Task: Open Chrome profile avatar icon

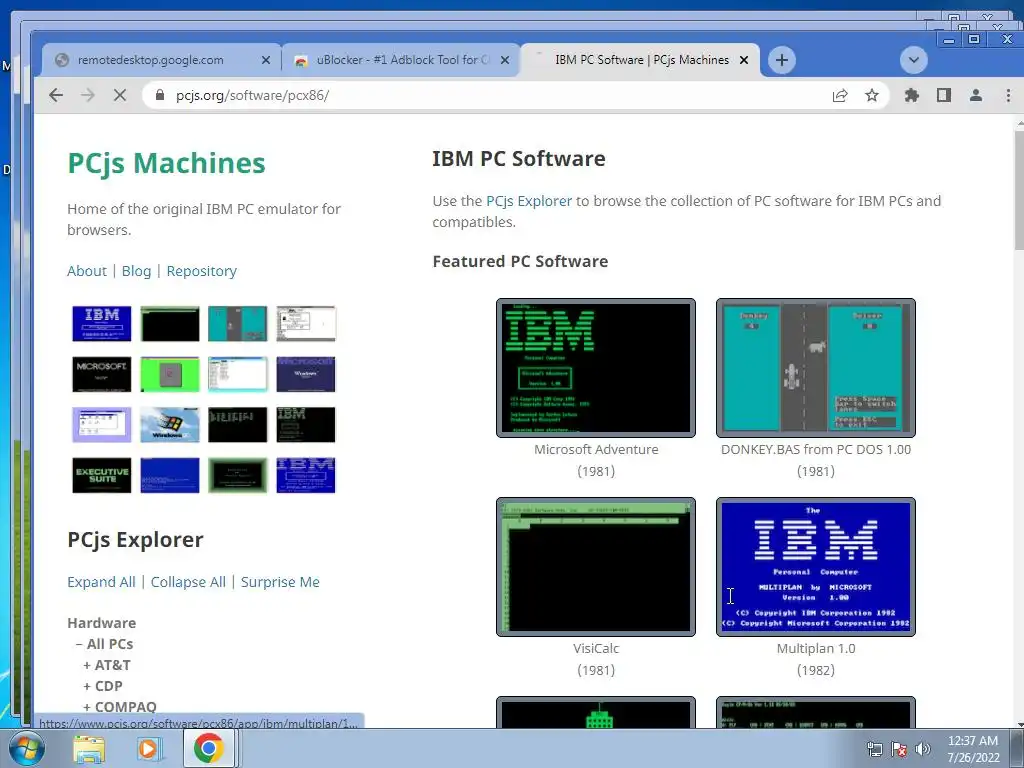Action: click(976, 95)
